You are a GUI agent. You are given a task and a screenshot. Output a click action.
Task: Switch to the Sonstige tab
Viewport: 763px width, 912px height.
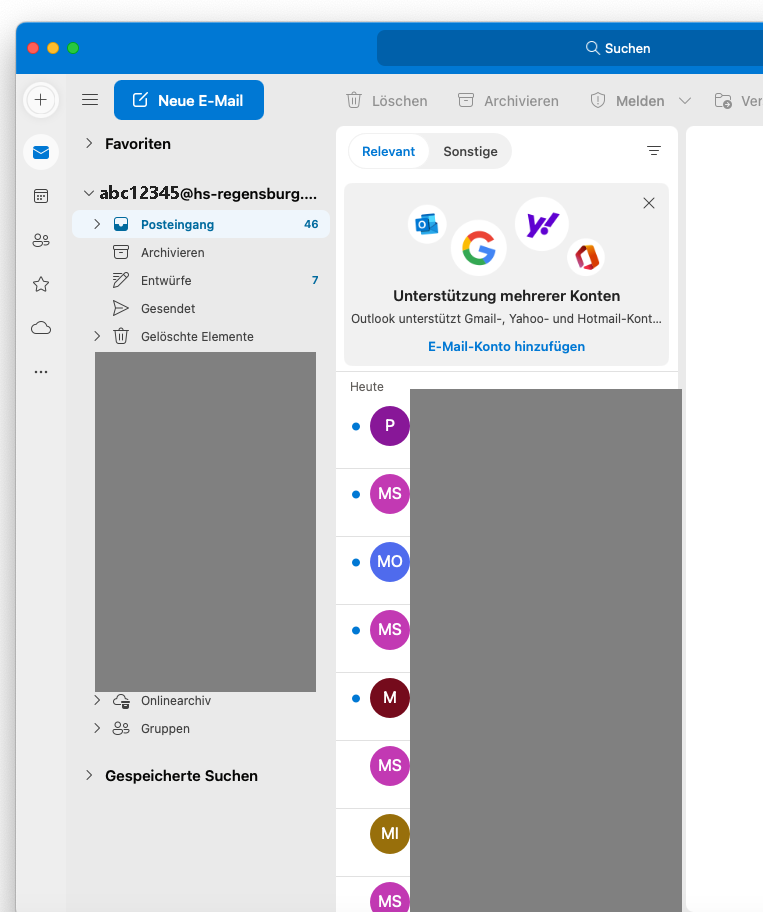pyautogui.click(x=470, y=152)
